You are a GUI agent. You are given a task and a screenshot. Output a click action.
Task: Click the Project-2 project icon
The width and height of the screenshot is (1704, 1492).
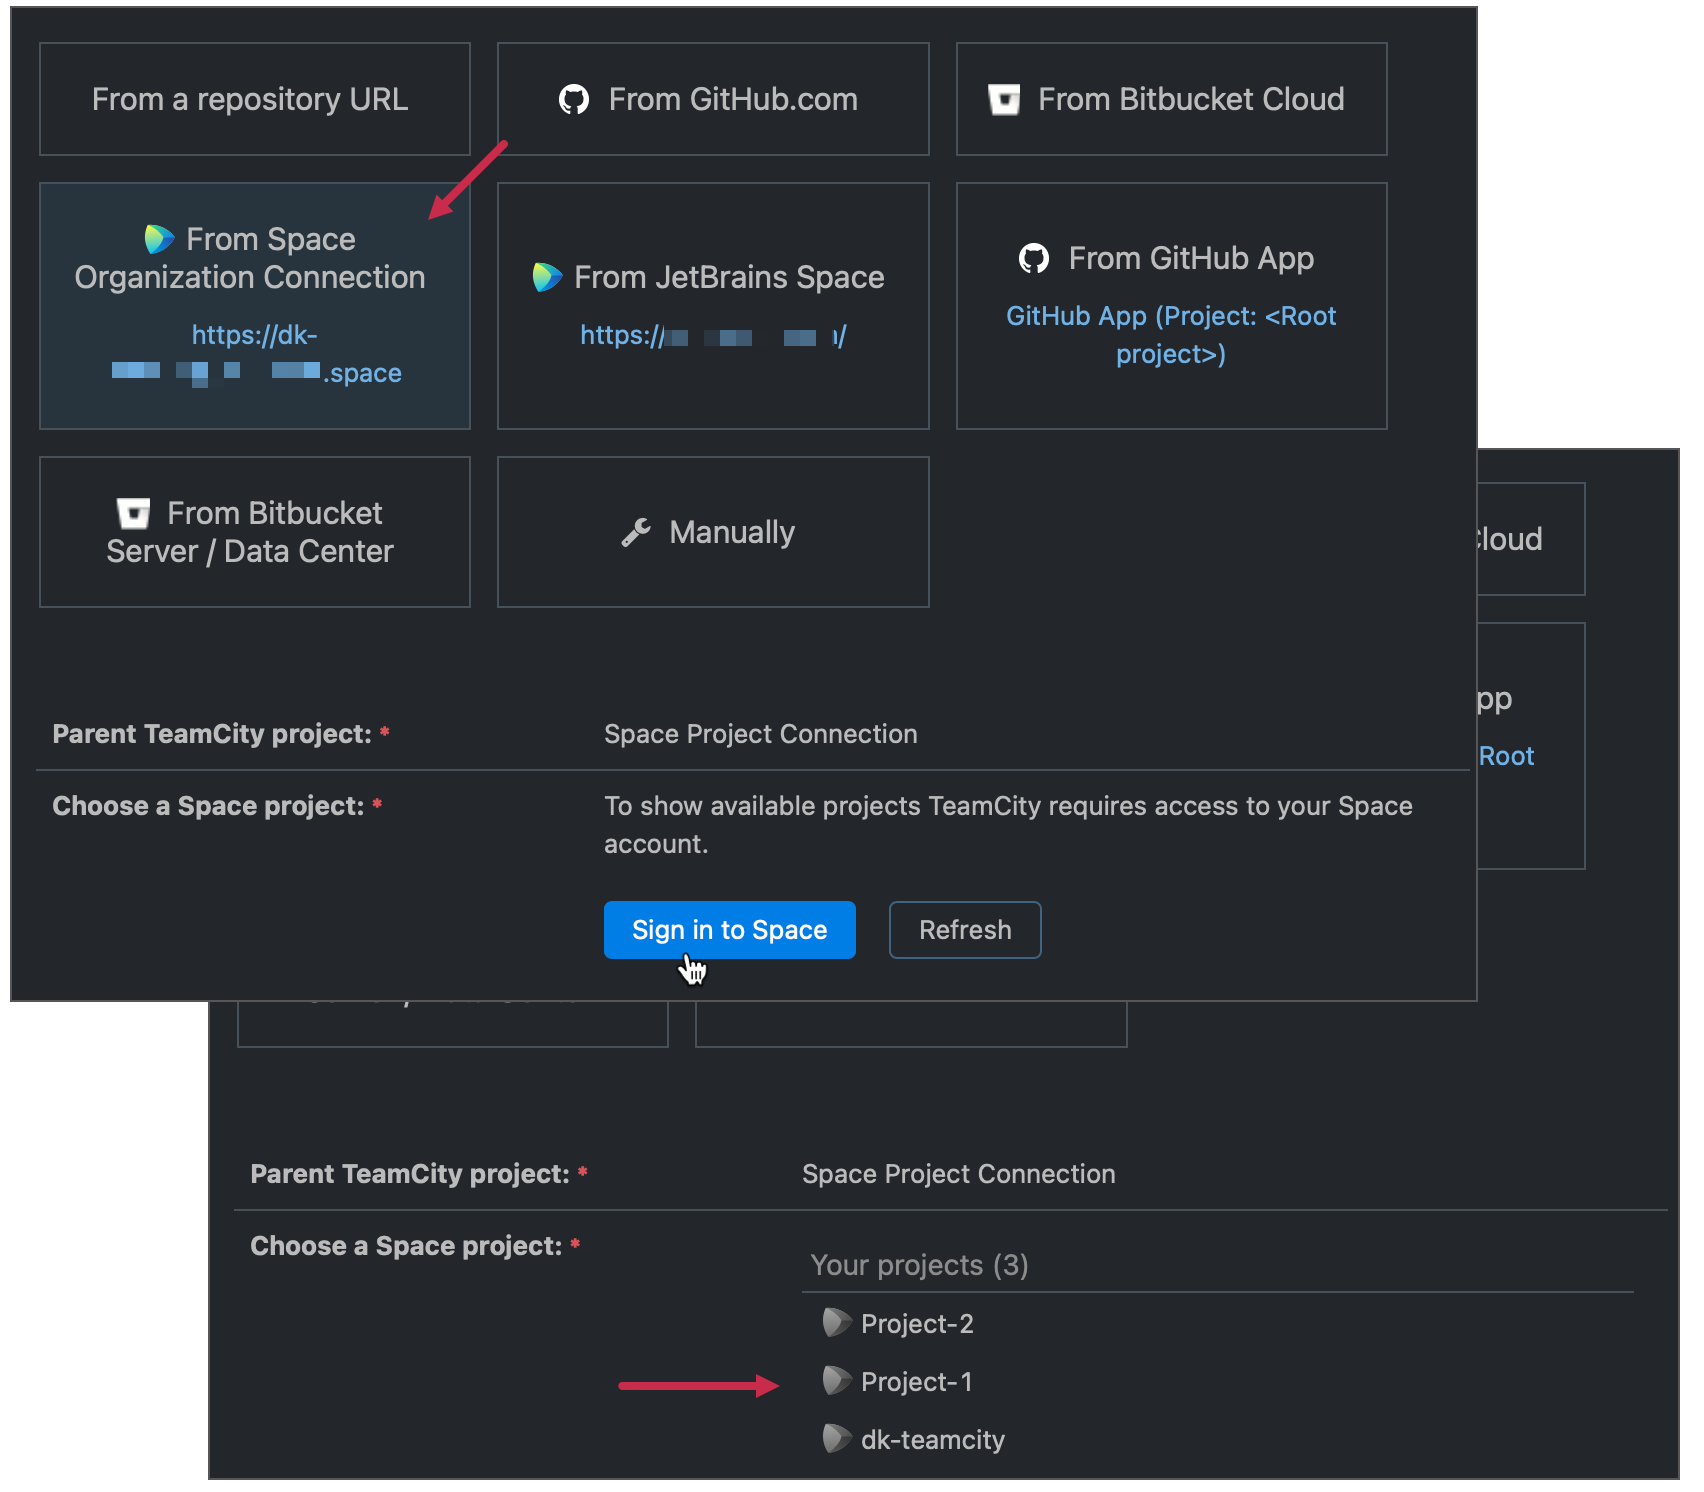click(836, 1323)
